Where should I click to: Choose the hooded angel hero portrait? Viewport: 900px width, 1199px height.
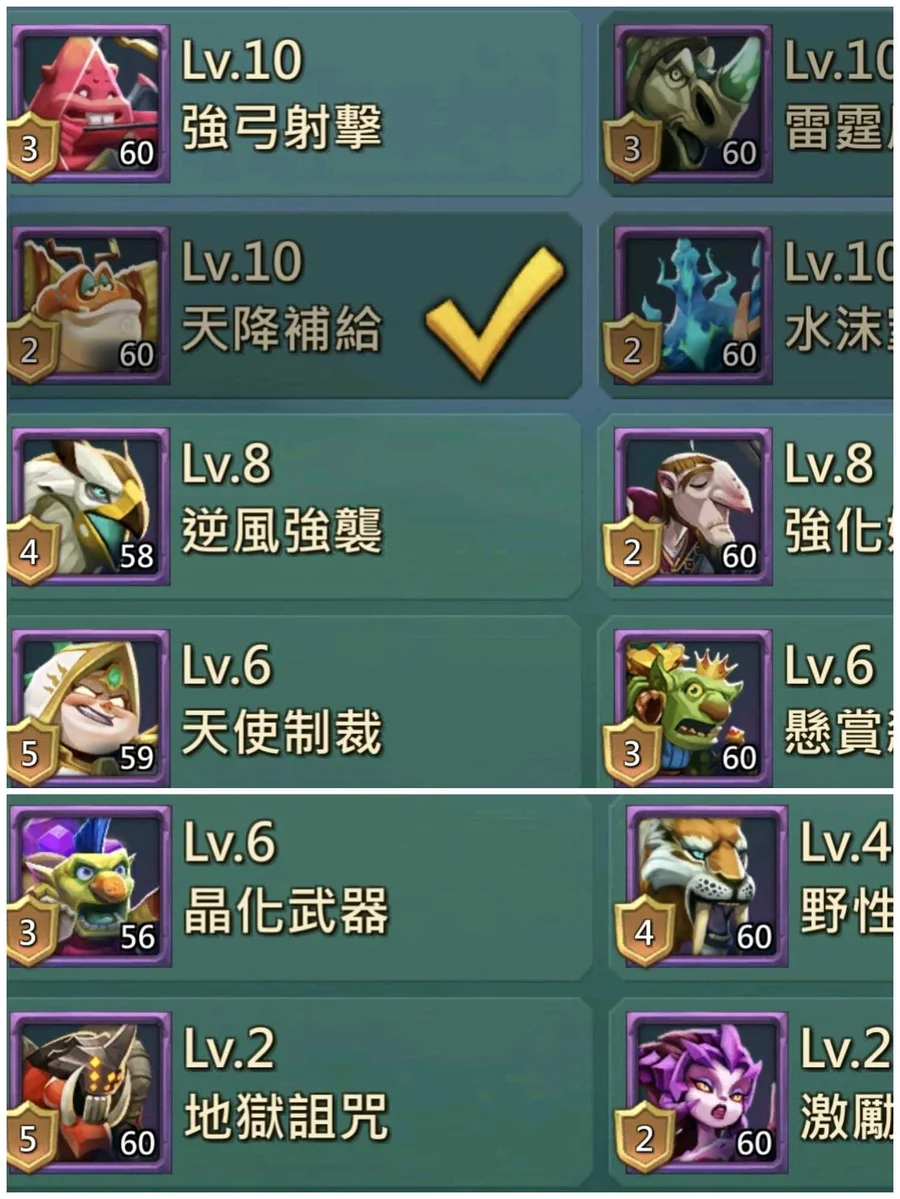90,707
